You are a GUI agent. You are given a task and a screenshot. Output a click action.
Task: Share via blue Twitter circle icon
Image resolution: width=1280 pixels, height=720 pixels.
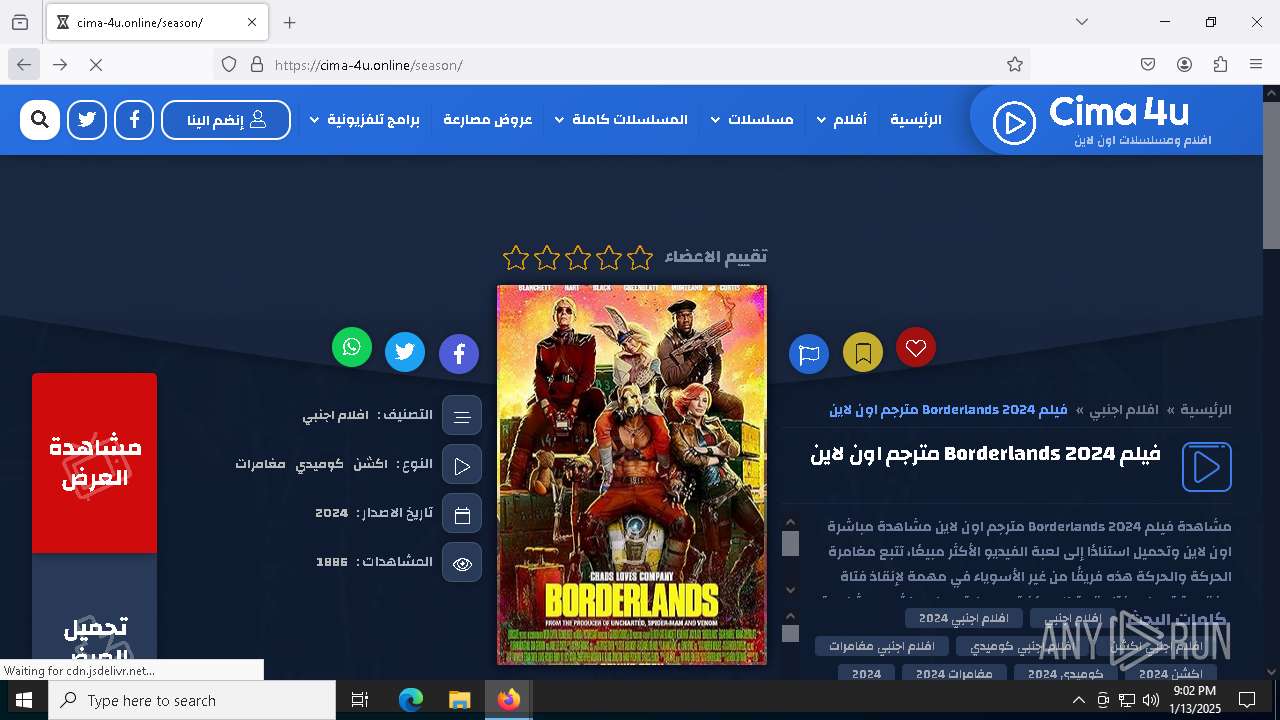tap(405, 352)
